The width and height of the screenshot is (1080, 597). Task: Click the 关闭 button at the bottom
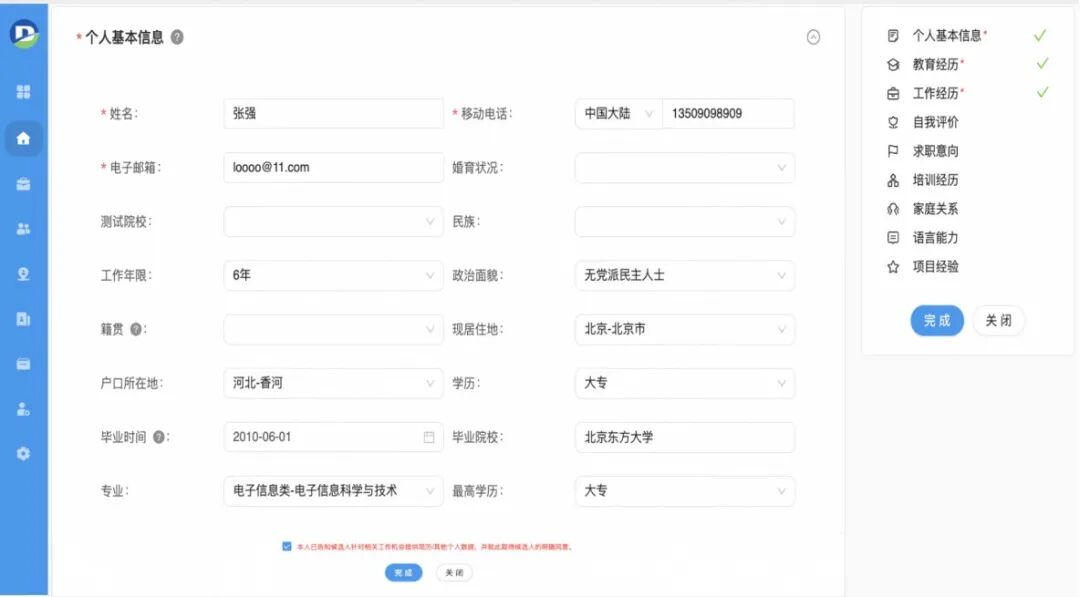tap(455, 573)
